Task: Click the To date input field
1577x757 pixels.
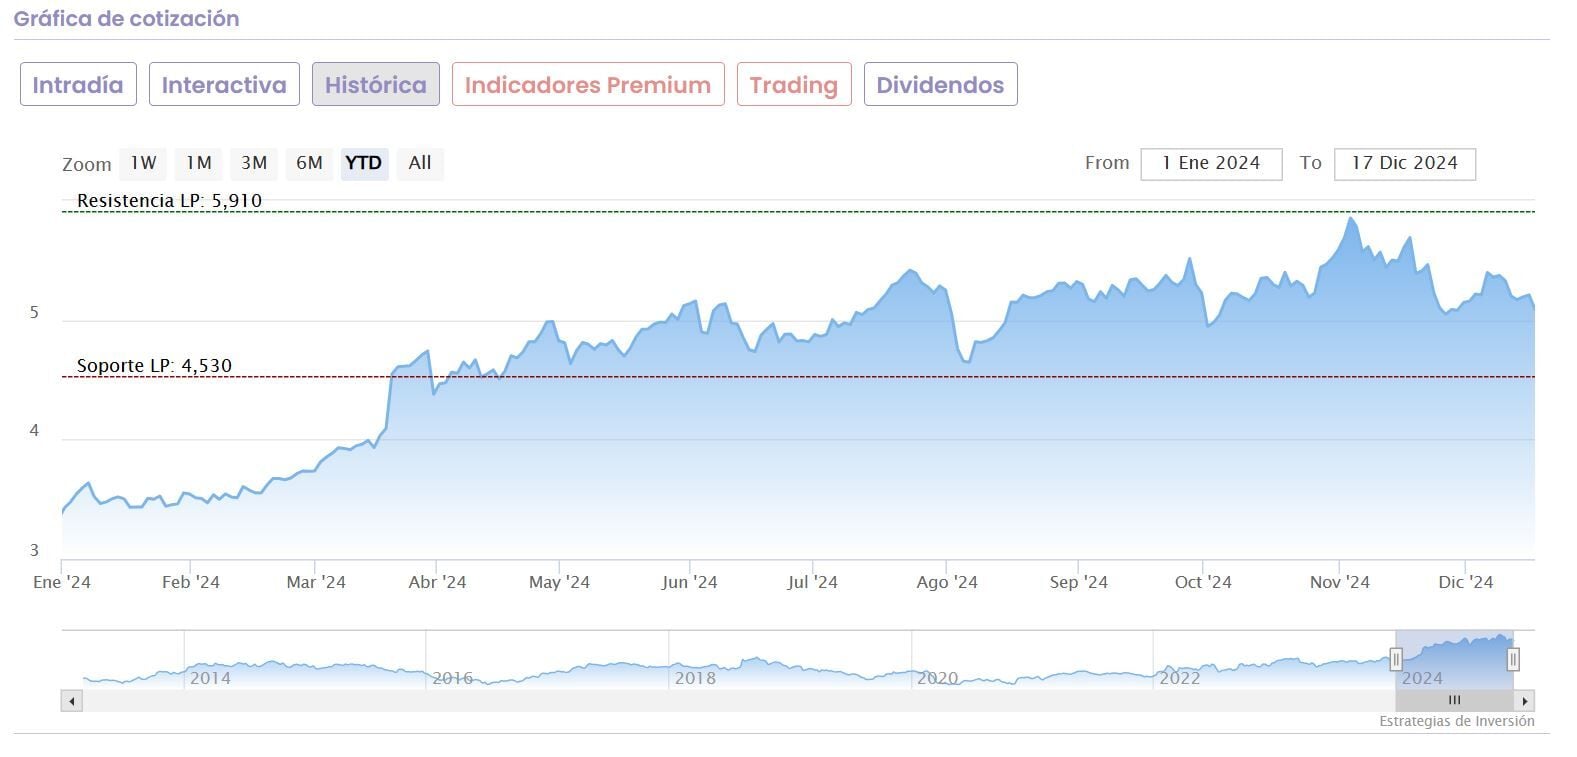Action: tap(1404, 164)
